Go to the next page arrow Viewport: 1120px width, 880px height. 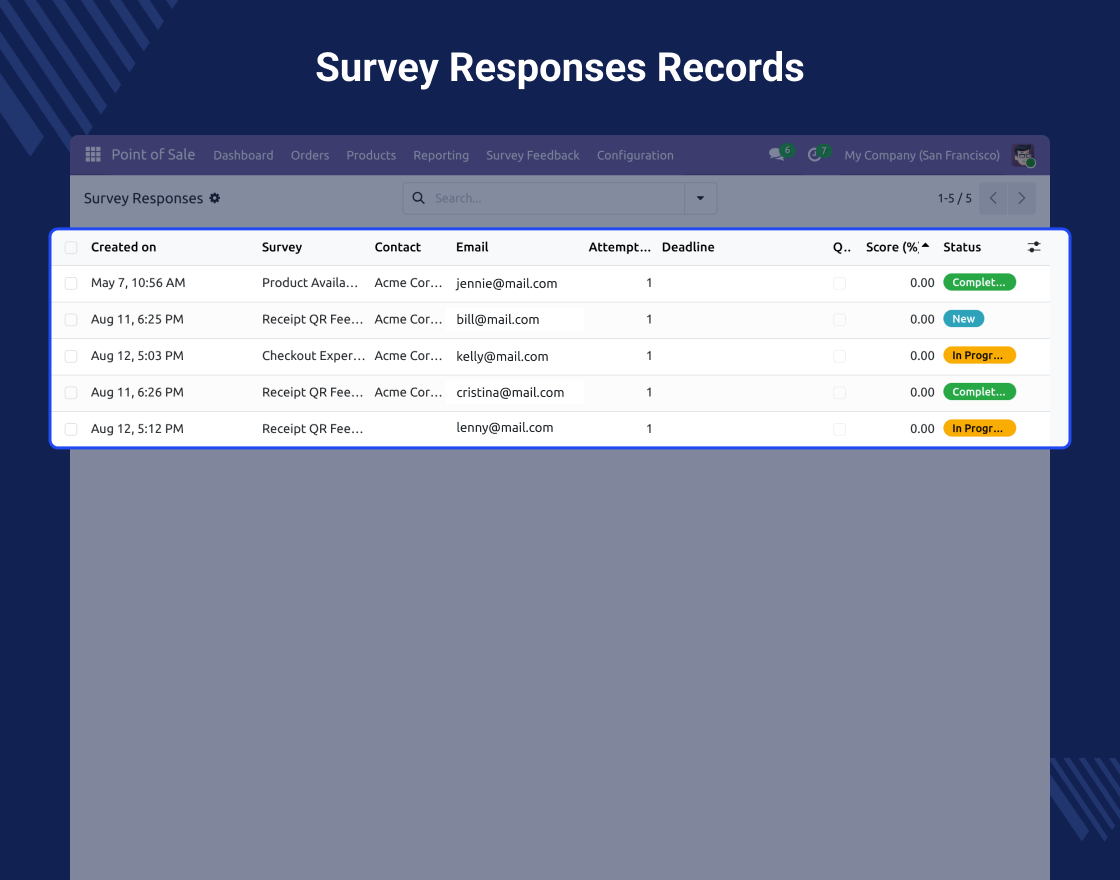click(x=1021, y=198)
